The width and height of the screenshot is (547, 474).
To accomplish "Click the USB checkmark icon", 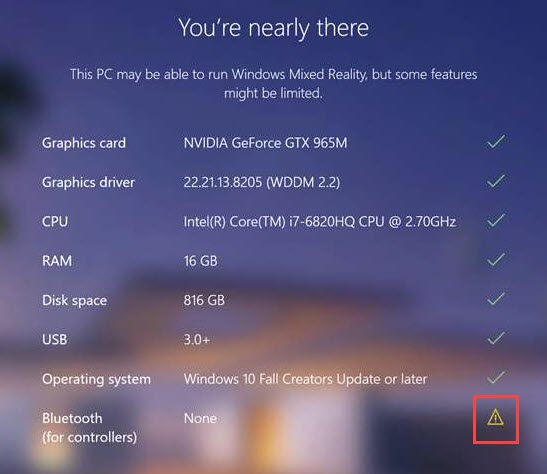I will click(x=496, y=338).
